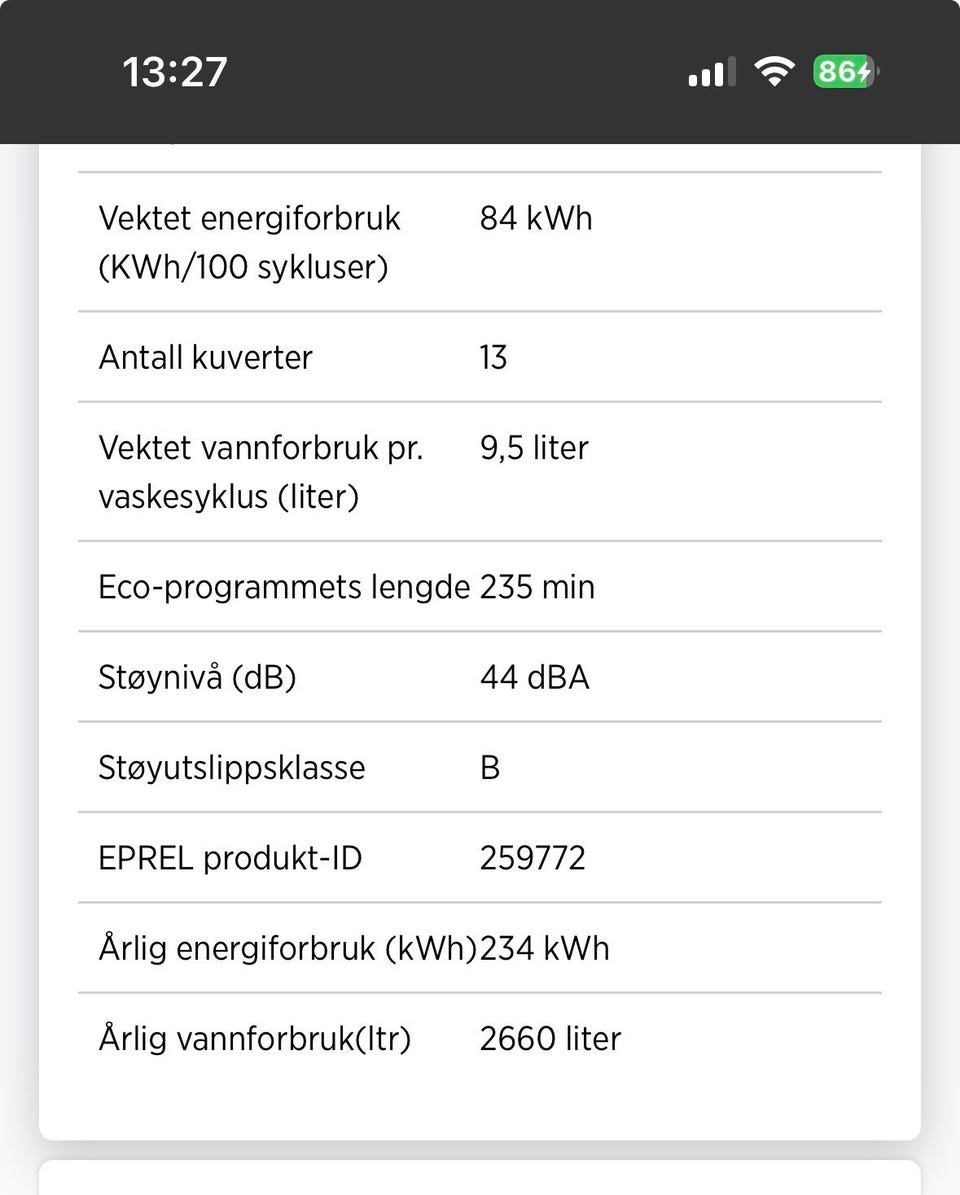
Task: Tap the EPREL produkt-ID label
Action: tap(230, 858)
